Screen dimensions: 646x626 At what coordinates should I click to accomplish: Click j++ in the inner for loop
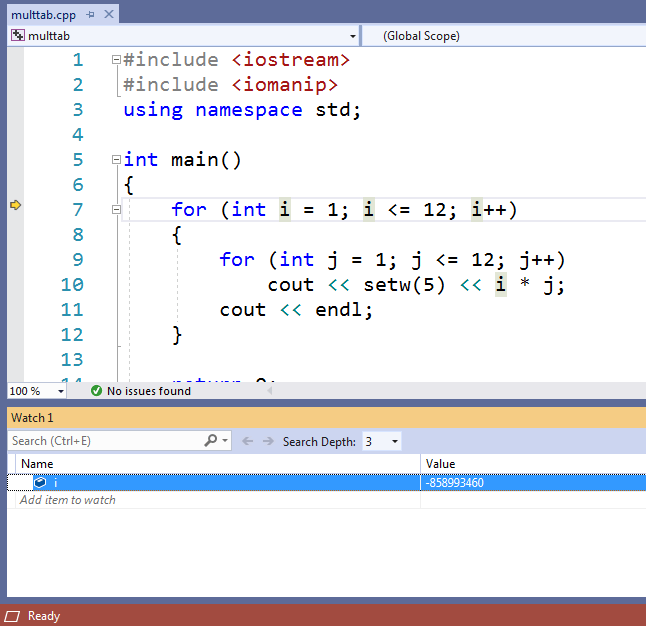[537, 260]
